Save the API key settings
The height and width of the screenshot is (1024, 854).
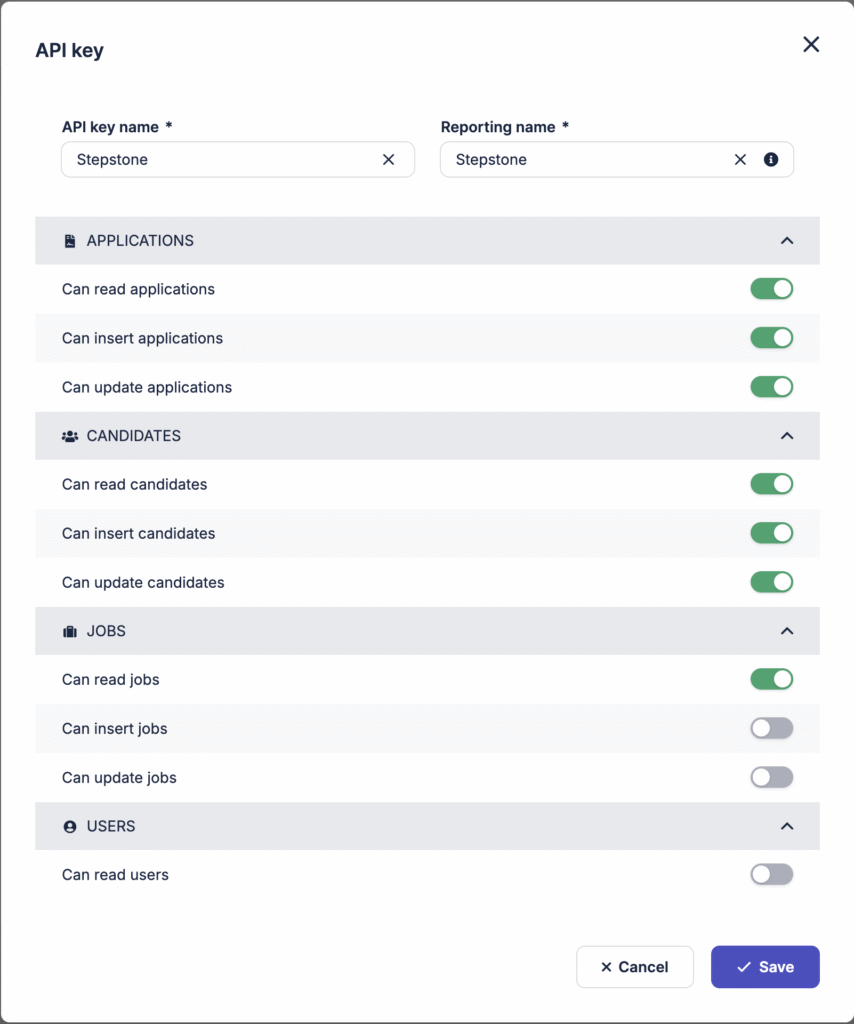coord(765,967)
